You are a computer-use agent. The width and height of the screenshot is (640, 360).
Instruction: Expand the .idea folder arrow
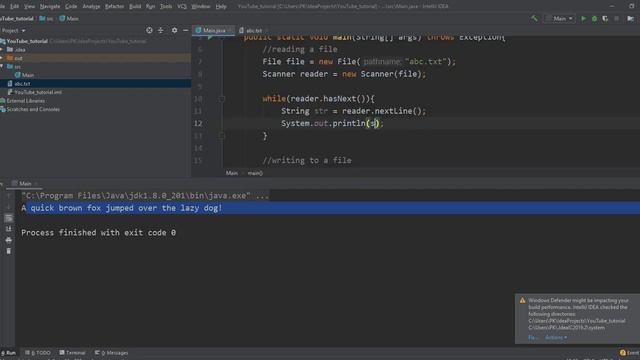pos(2,49)
